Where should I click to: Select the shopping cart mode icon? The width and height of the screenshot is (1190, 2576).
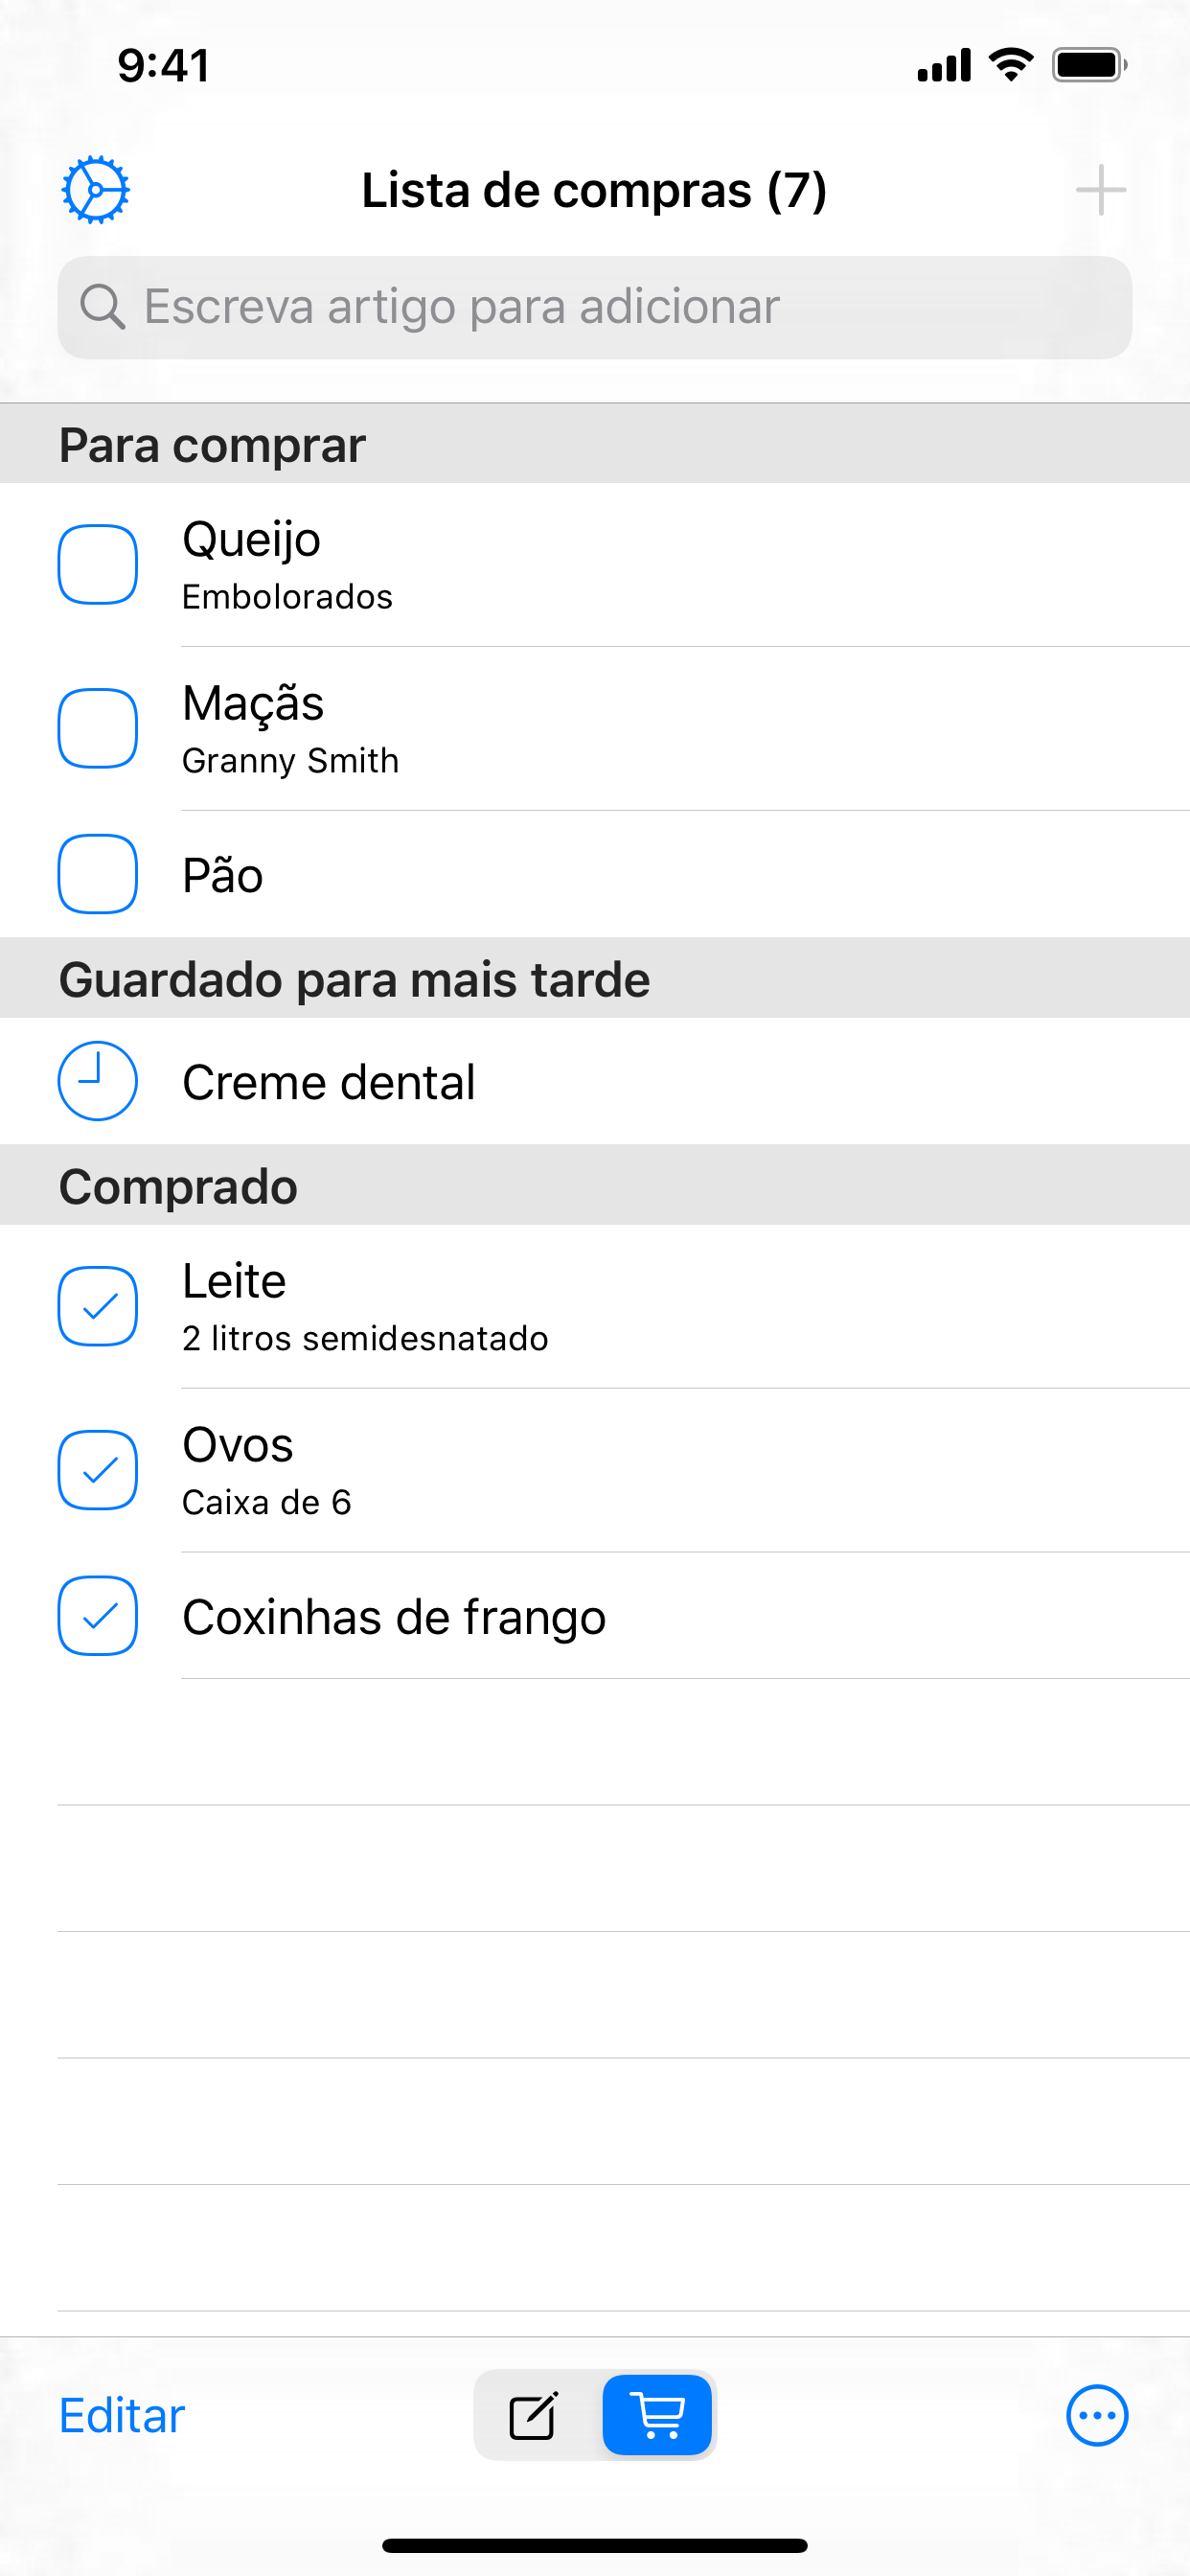pyautogui.click(x=657, y=2416)
